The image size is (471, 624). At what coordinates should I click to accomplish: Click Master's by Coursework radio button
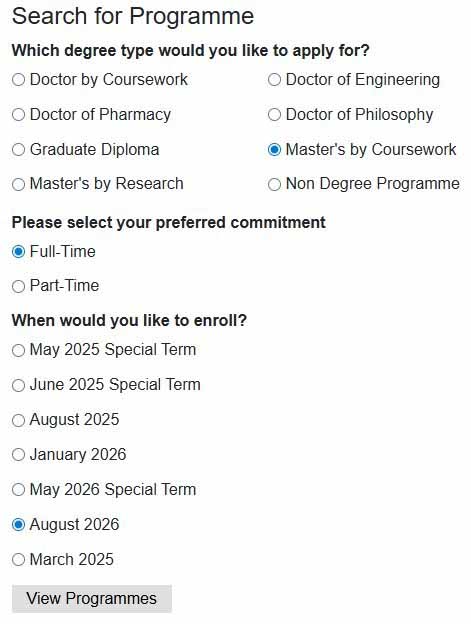274,150
